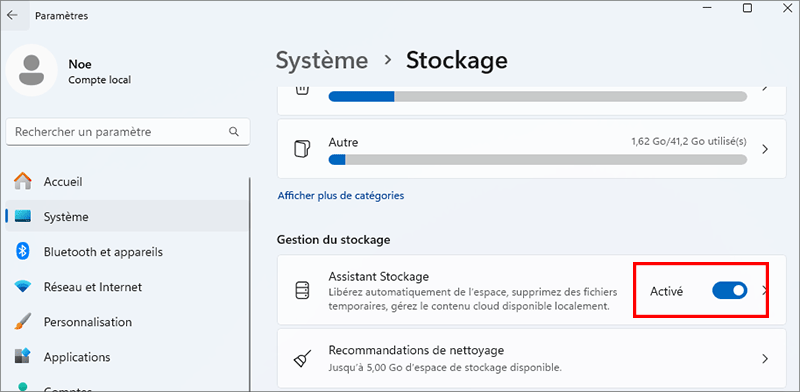Screen dimensions: 800x392
Task: Click the Rechercher un paramètre field
Action: [128, 132]
